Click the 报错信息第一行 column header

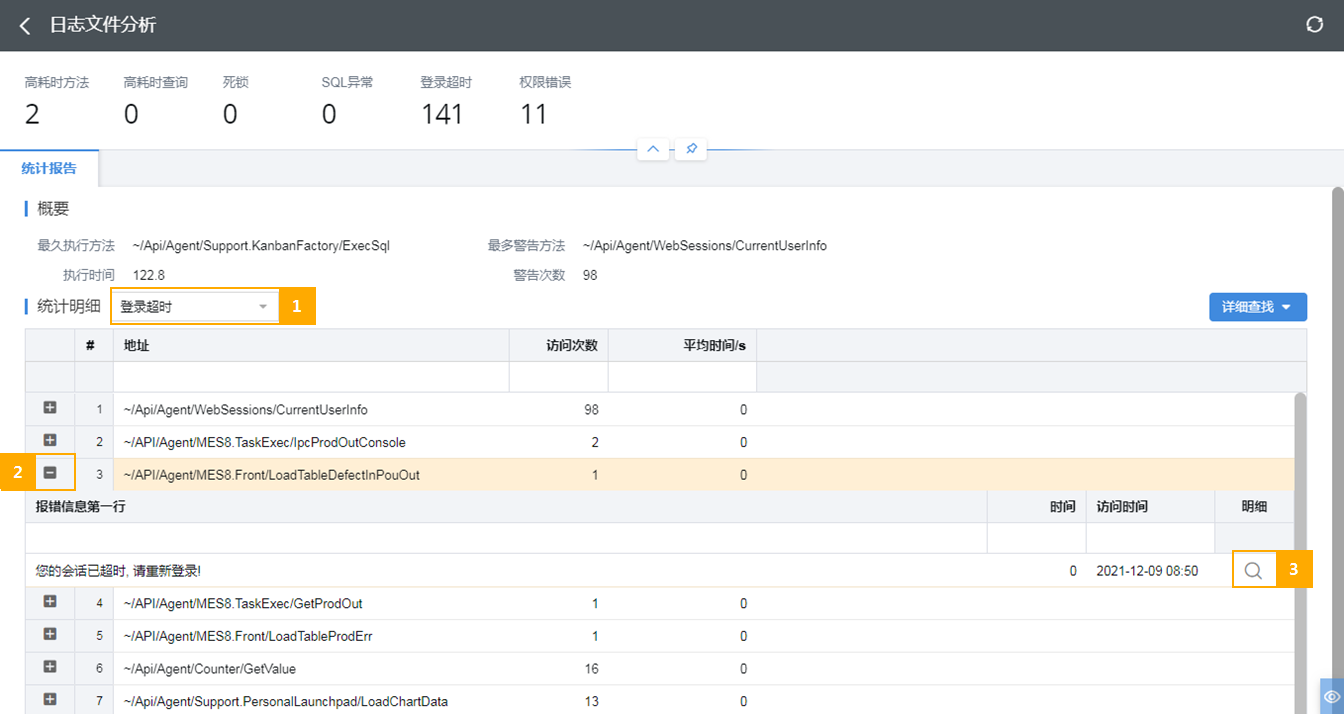(506, 507)
